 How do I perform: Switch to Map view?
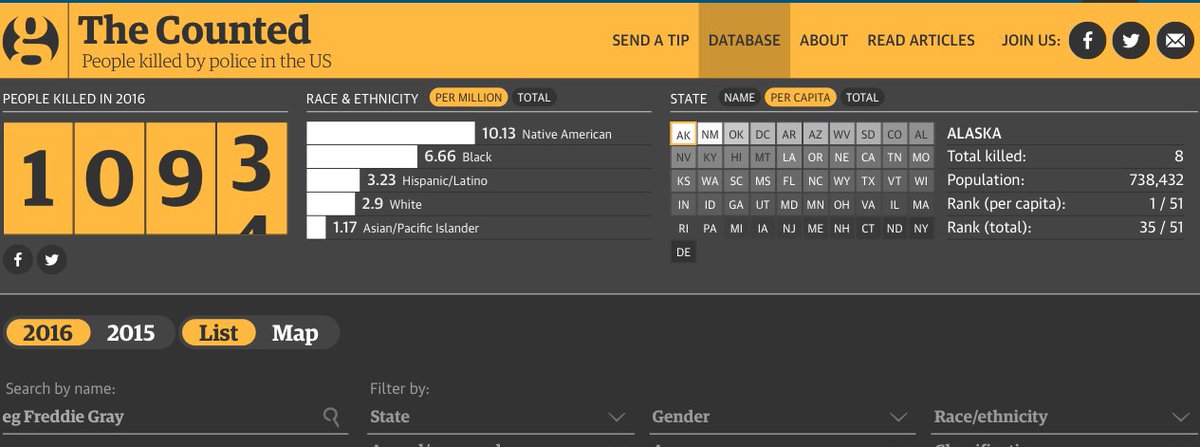click(x=295, y=333)
